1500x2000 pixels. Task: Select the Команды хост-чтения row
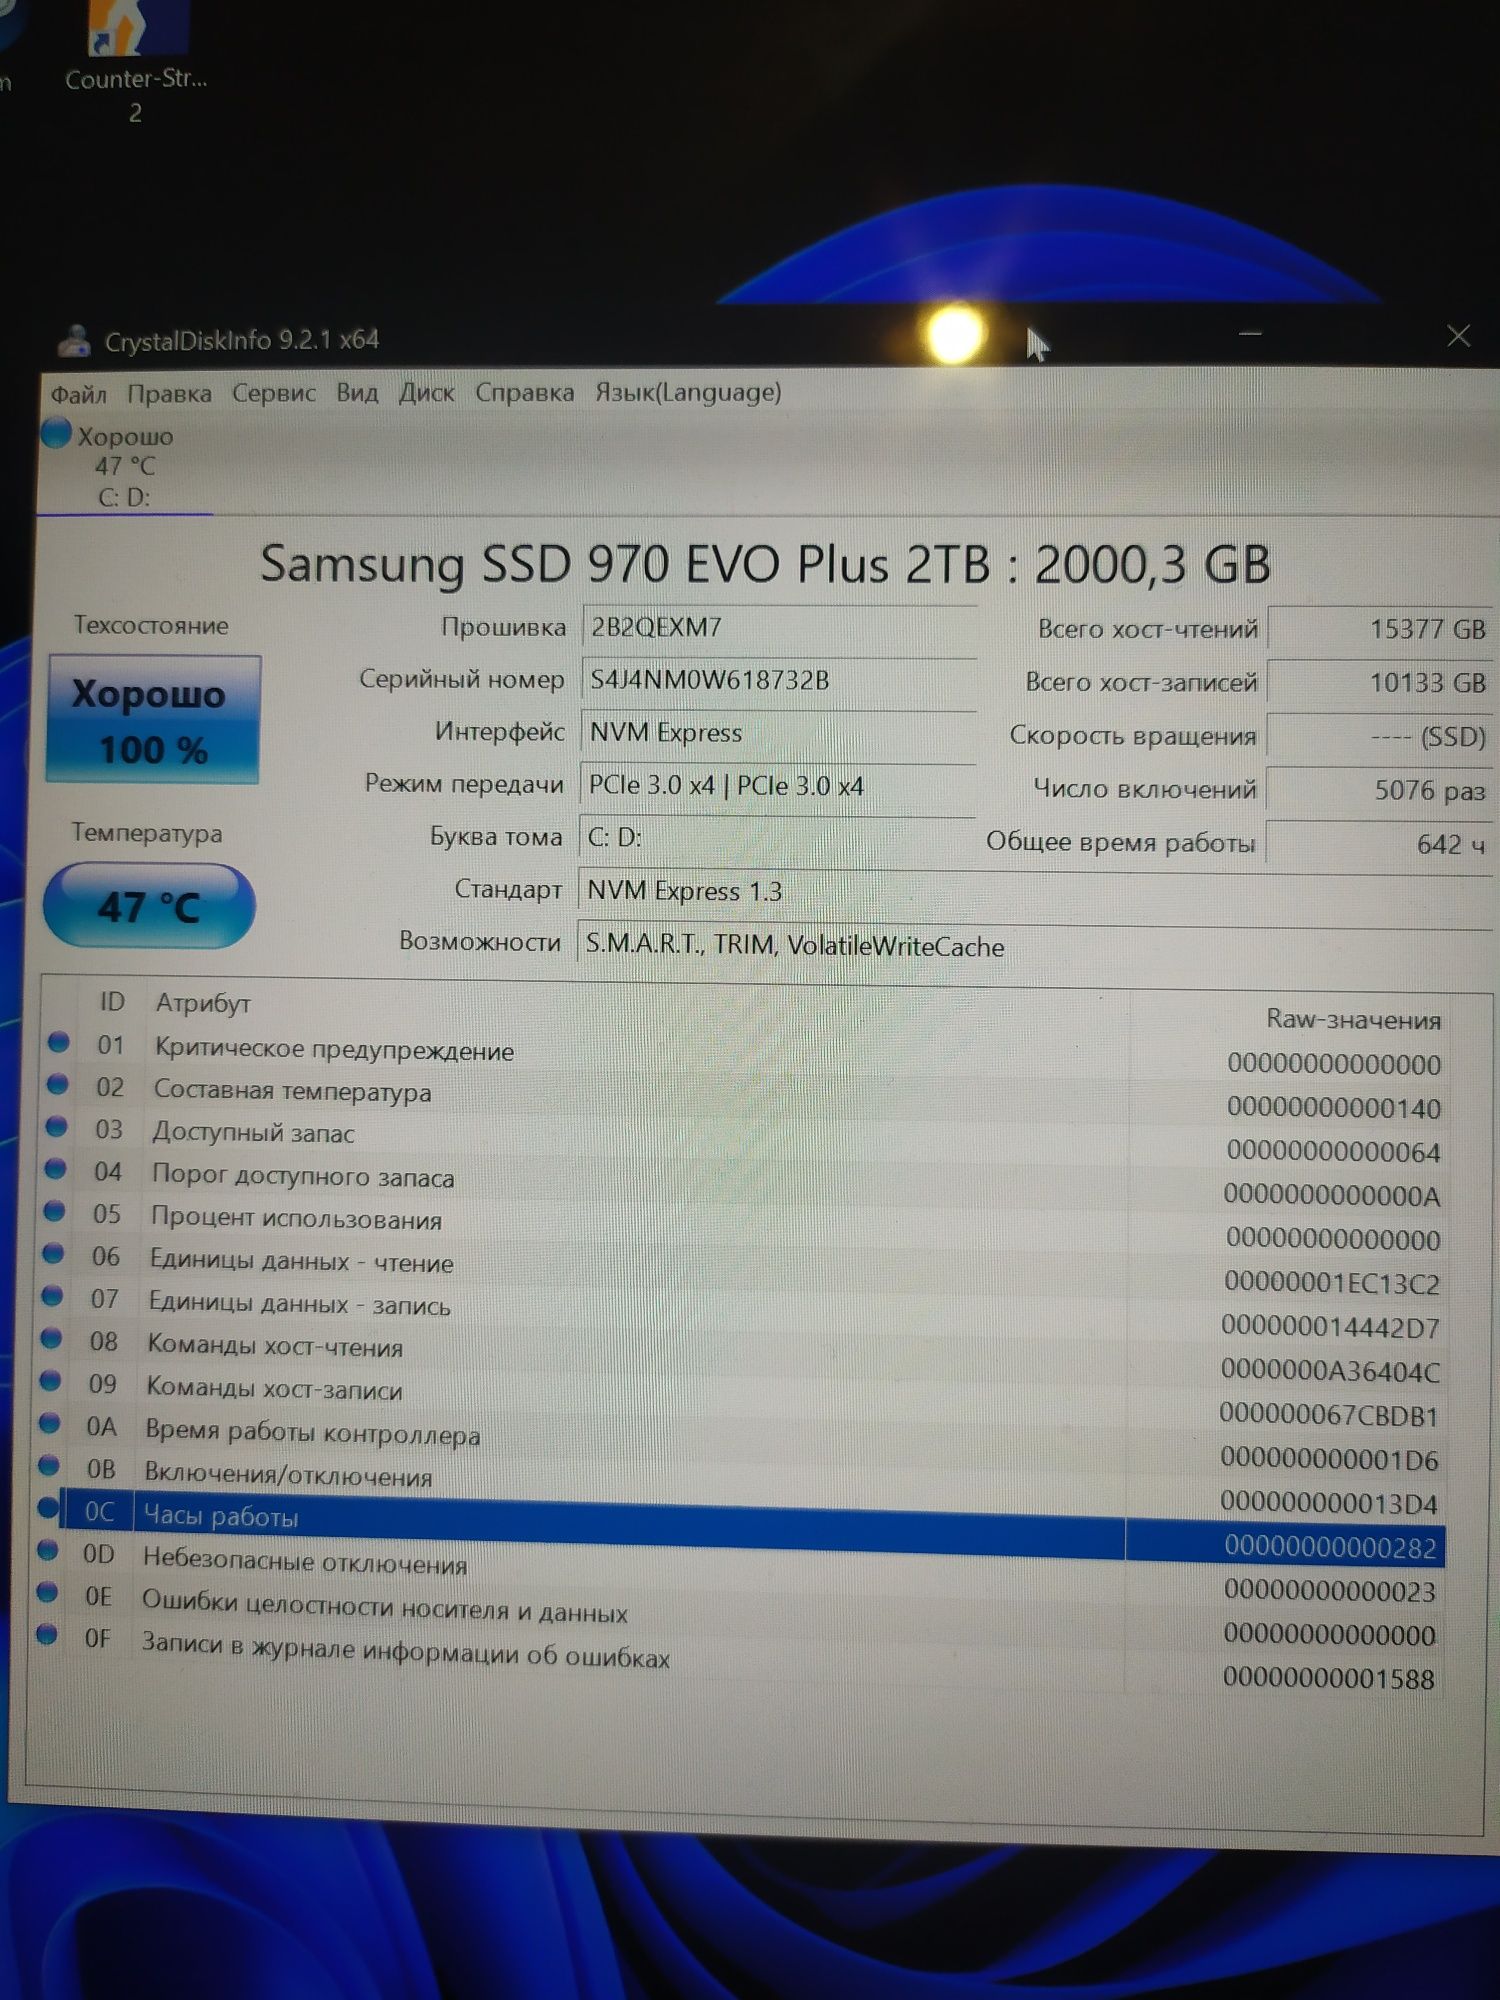click(744, 1356)
